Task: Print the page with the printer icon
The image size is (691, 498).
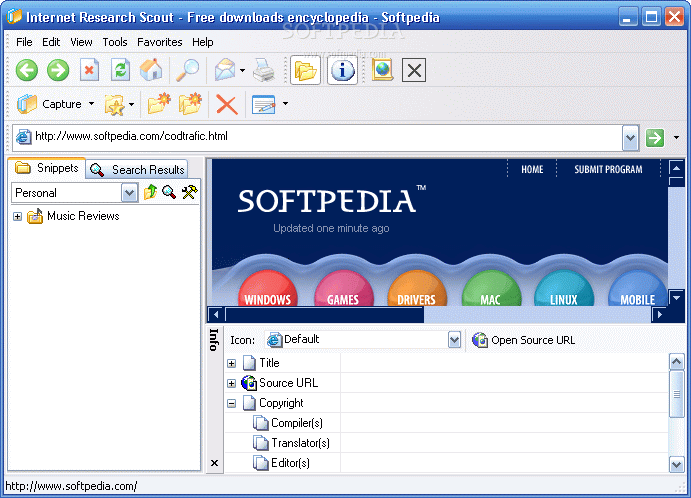Action: pos(264,70)
